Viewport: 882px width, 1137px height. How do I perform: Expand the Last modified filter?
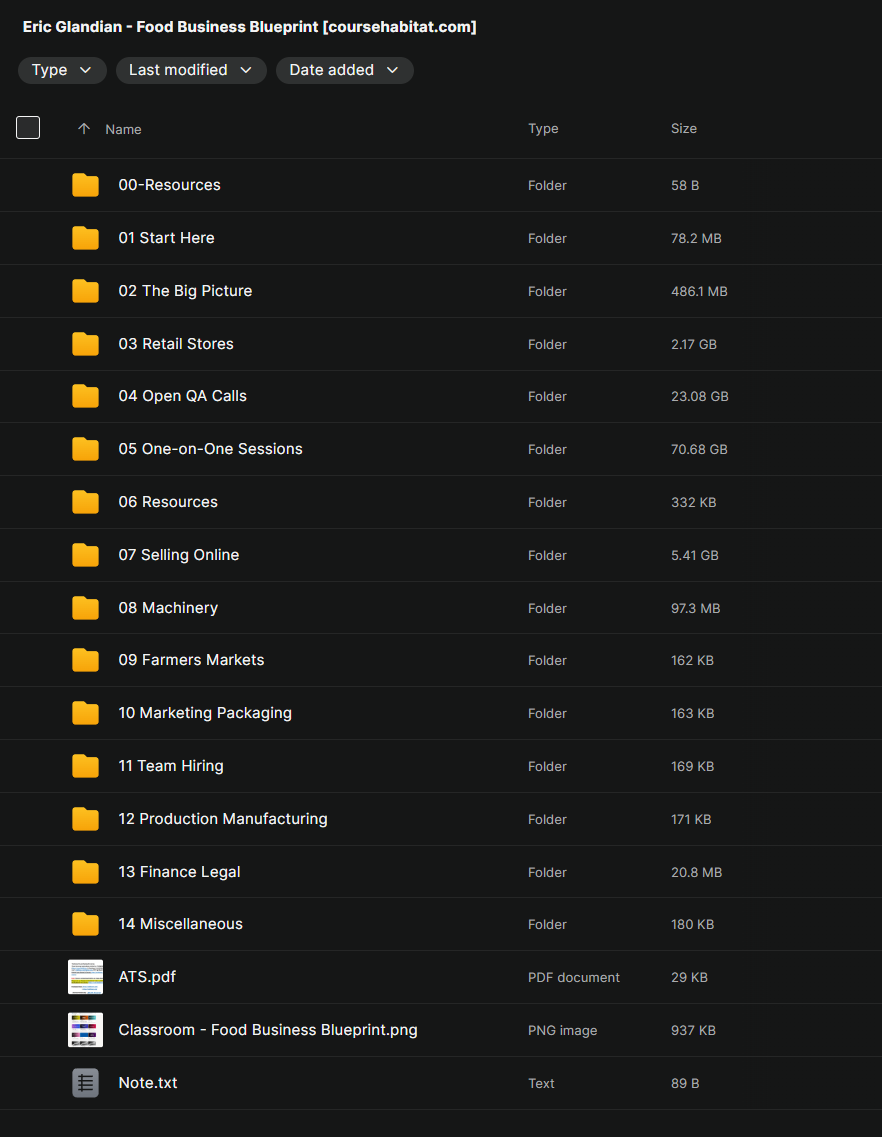(x=191, y=70)
